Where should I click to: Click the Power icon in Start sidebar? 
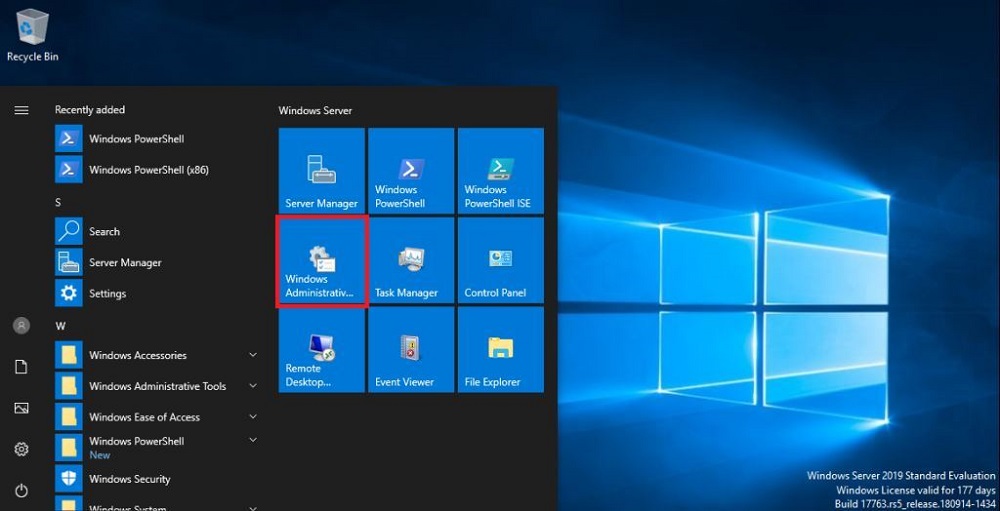point(21,491)
